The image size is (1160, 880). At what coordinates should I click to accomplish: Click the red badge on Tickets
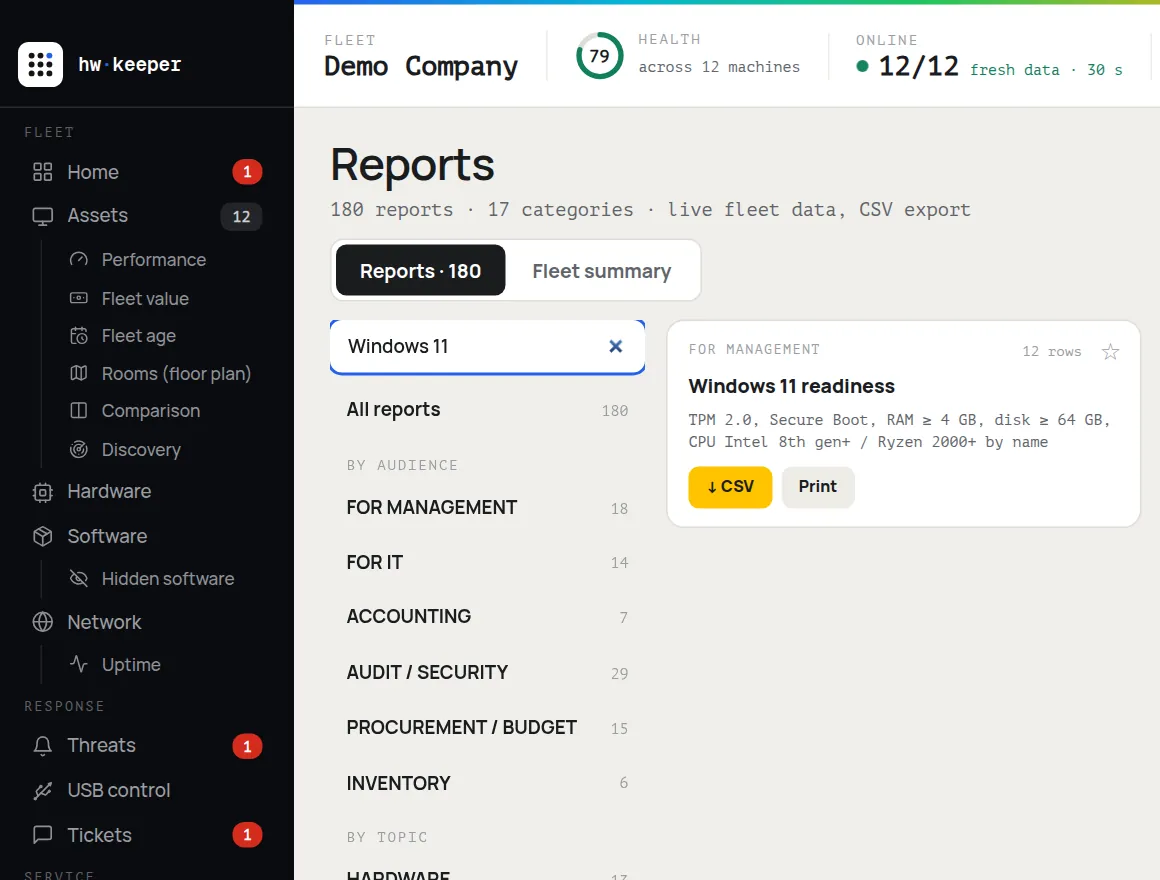(247, 835)
